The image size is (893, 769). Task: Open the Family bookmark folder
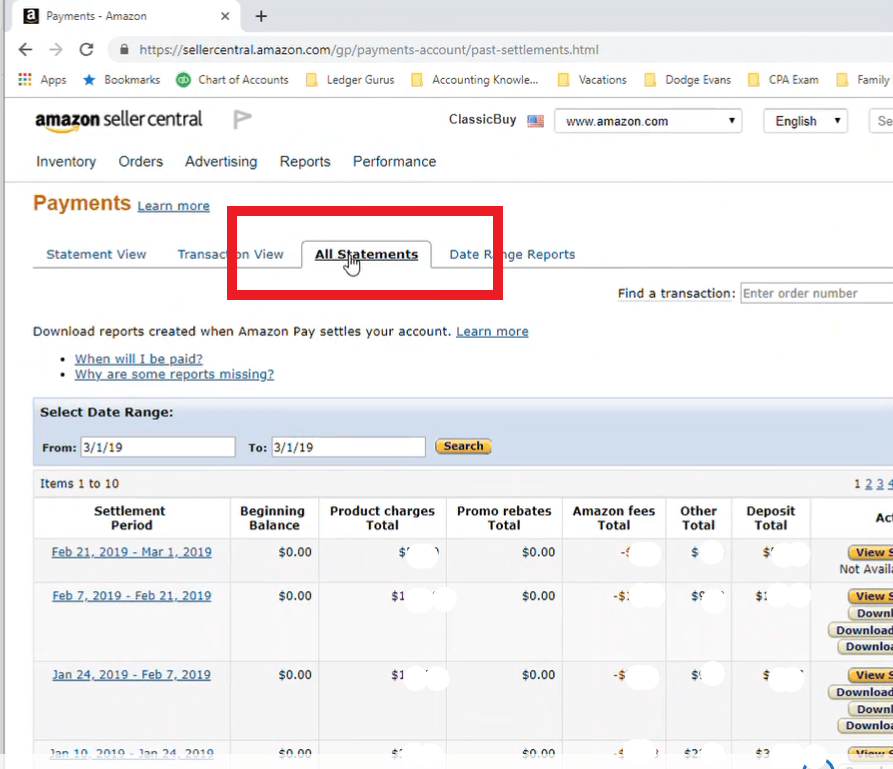pyautogui.click(x=863, y=80)
